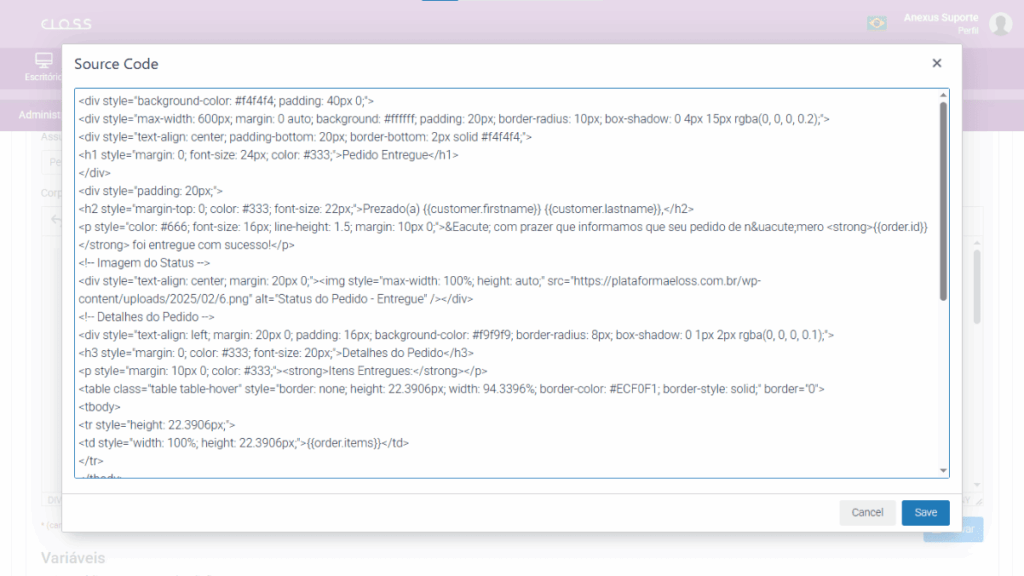Click the source code scrollbar thumb
Viewport: 1024px width, 576px height.
pos(942,200)
